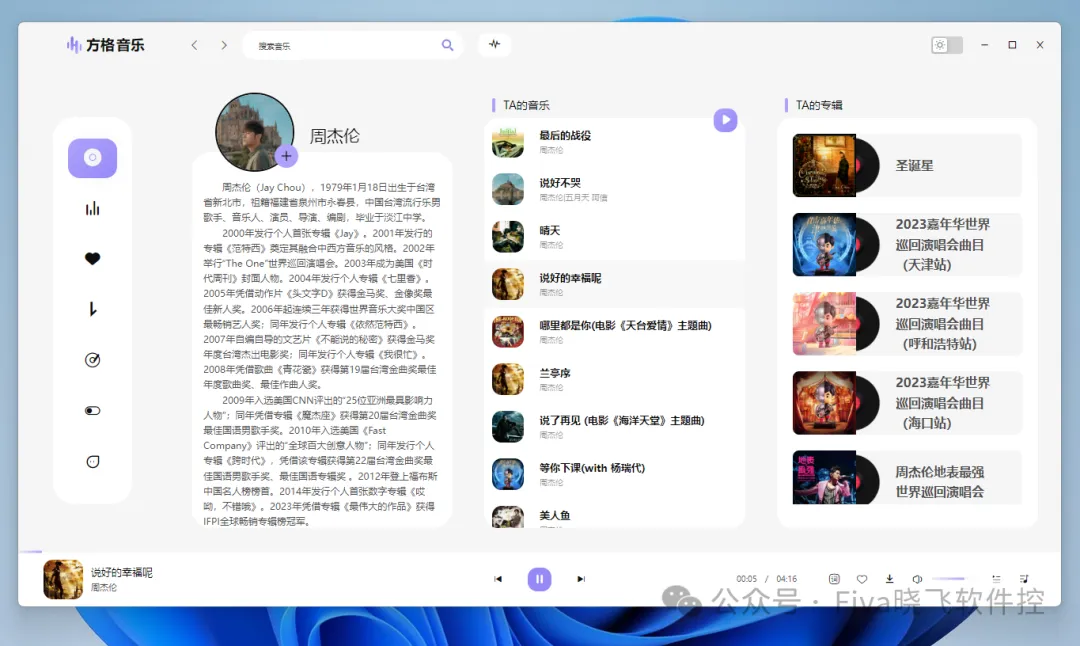Close the 方格音乐 window
This screenshot has height=646, width=1080.
[x=1040, y=45]
